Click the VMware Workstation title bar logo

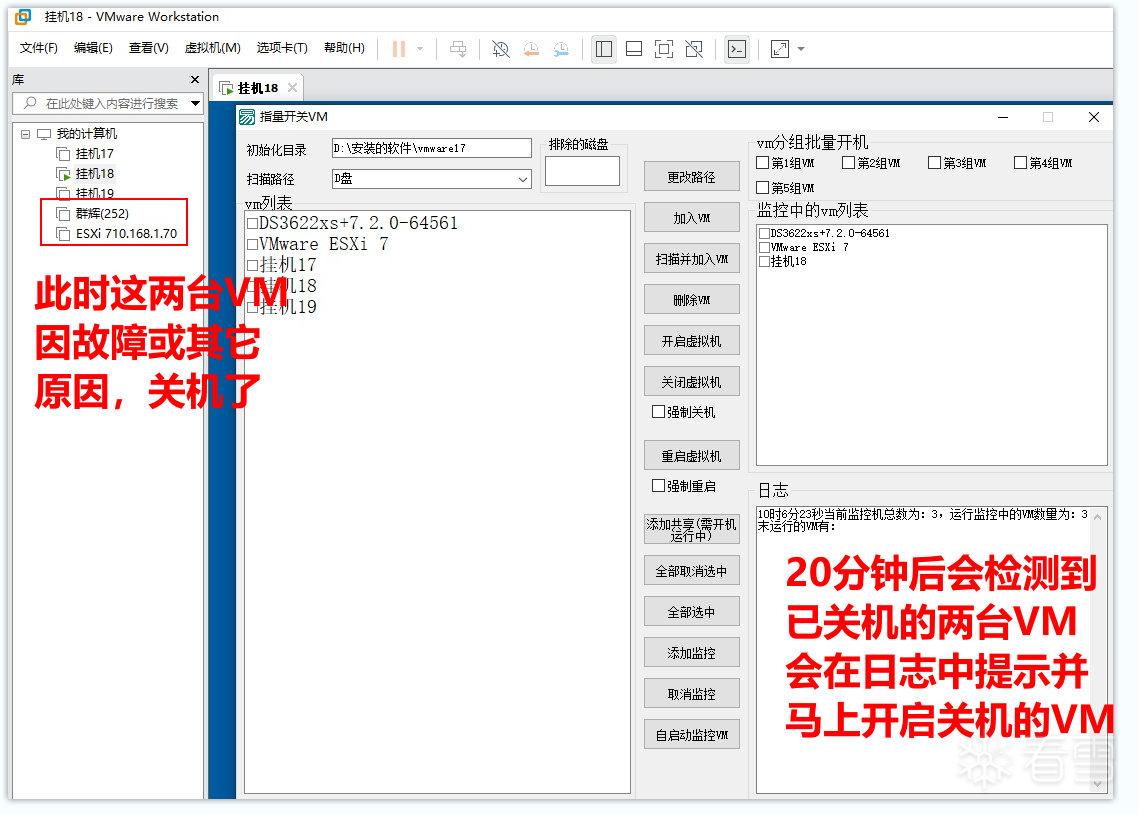(23, 16)
